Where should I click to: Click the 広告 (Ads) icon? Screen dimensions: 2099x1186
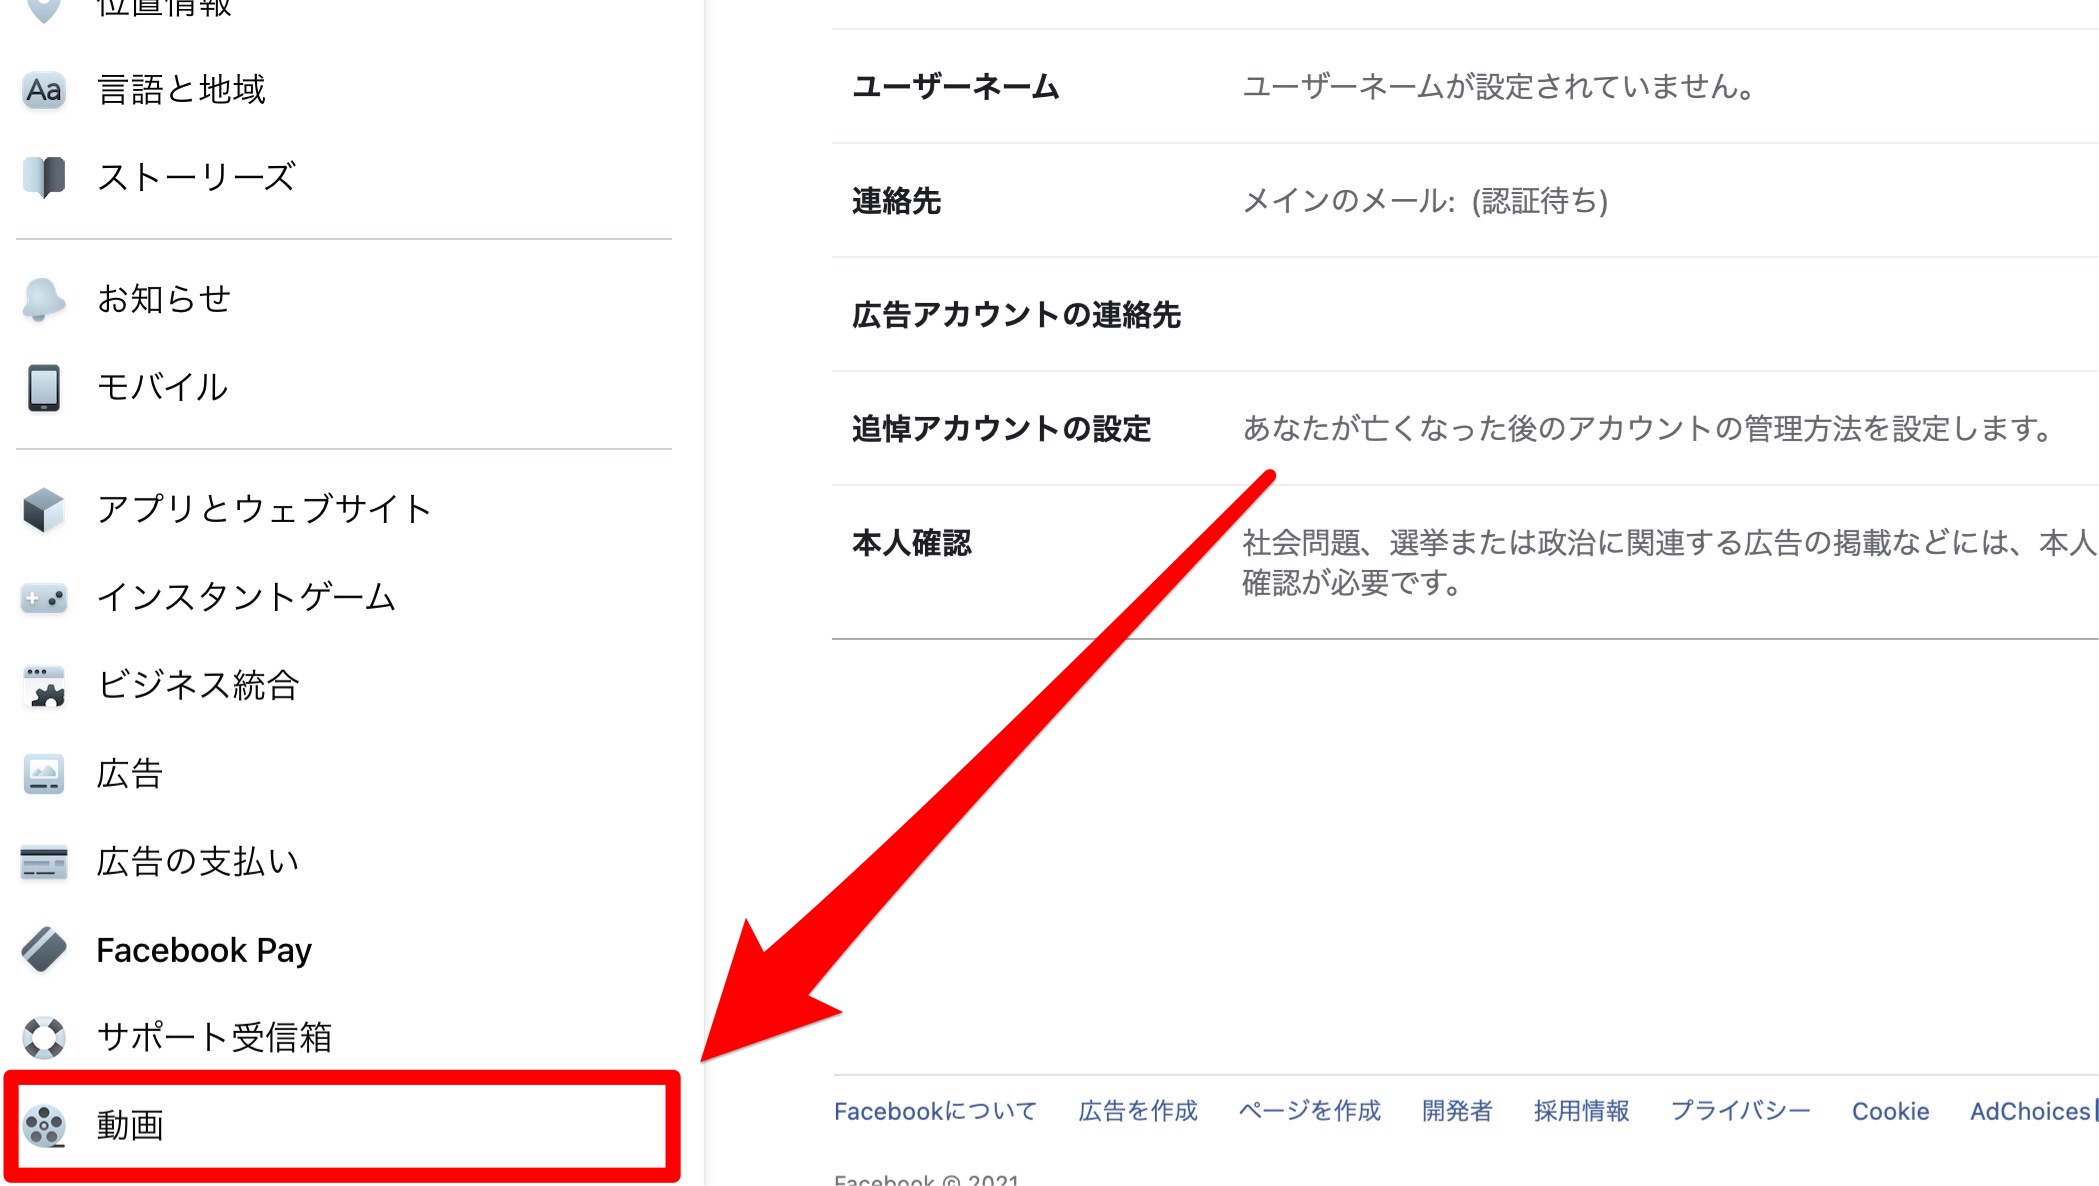point(45,772)
